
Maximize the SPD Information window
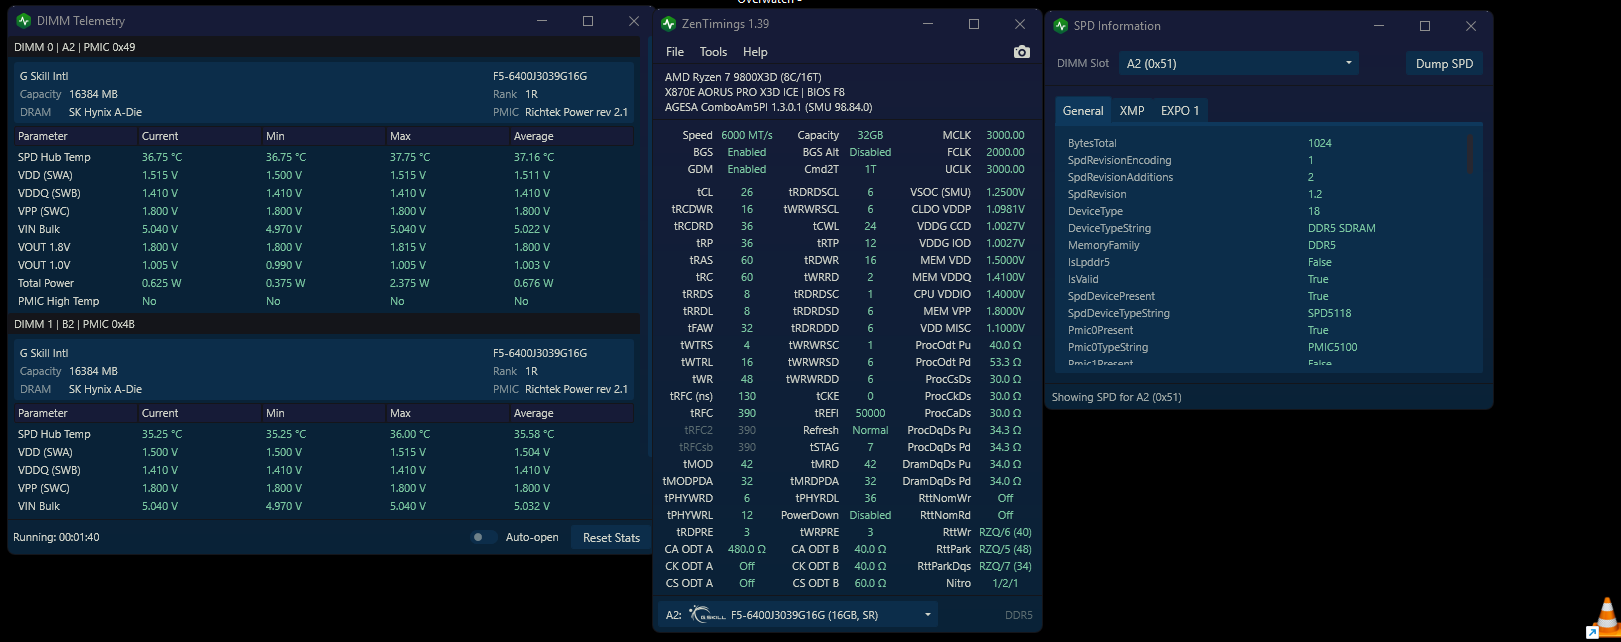coord(1425,26)
